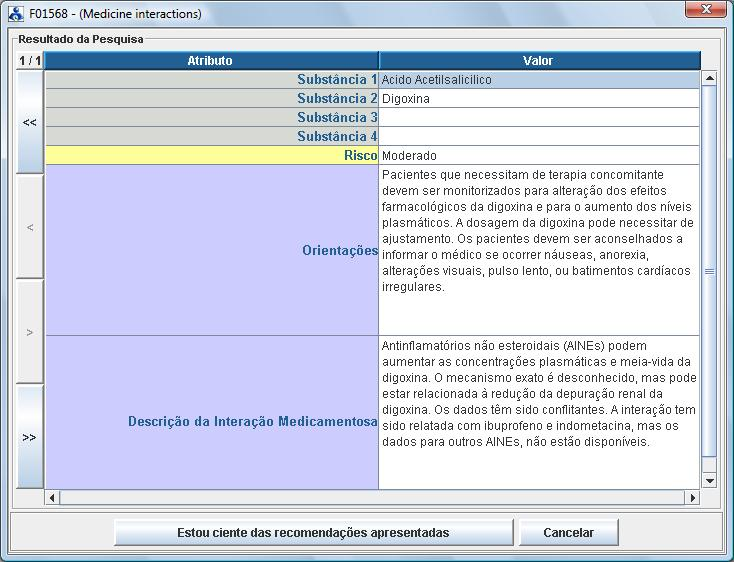Click the Cancelar button
The image size is (734, 562).
[x=568, y=533]
